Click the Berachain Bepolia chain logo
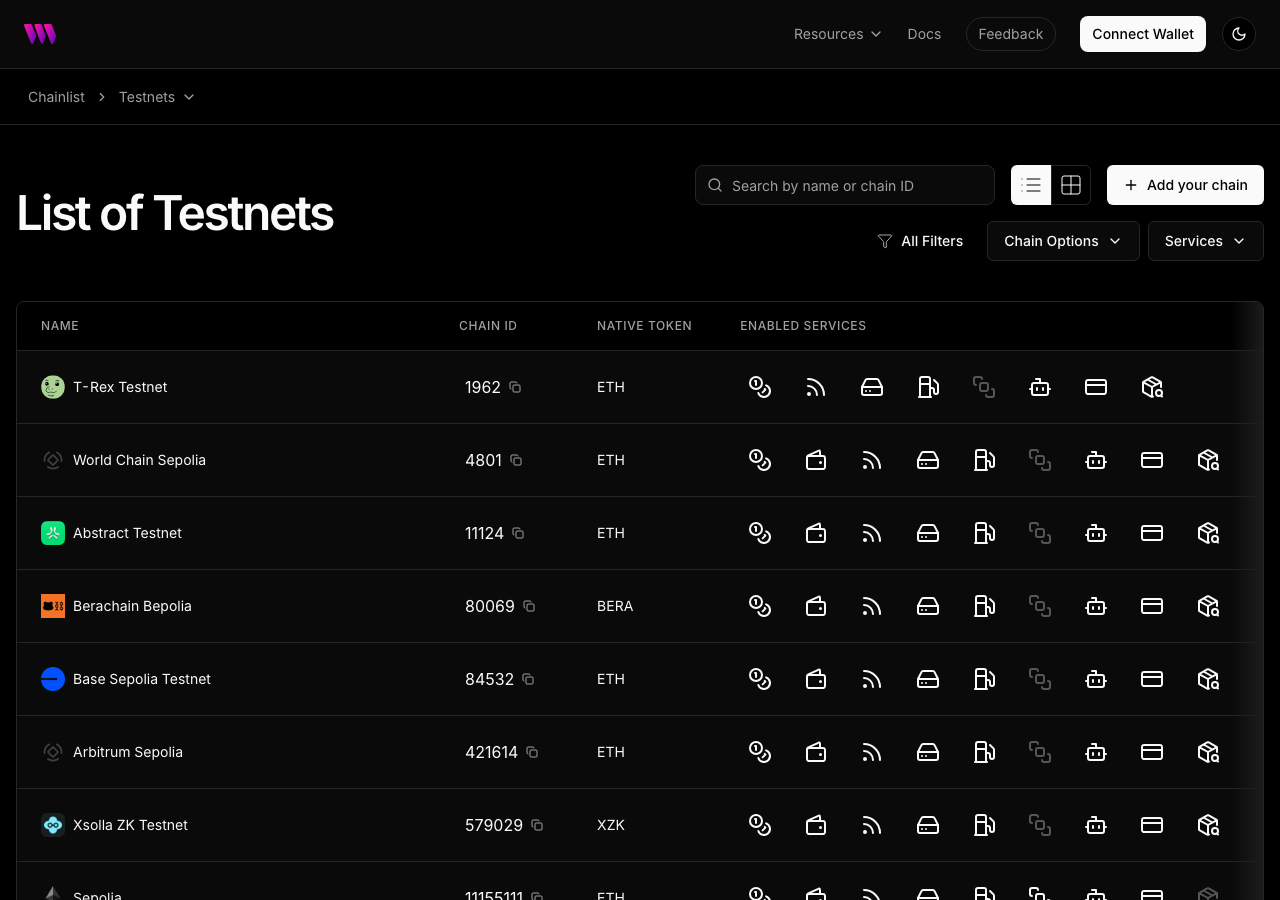Image resolution: width=1280 pixels, height=900 pixels. point(53,606)
